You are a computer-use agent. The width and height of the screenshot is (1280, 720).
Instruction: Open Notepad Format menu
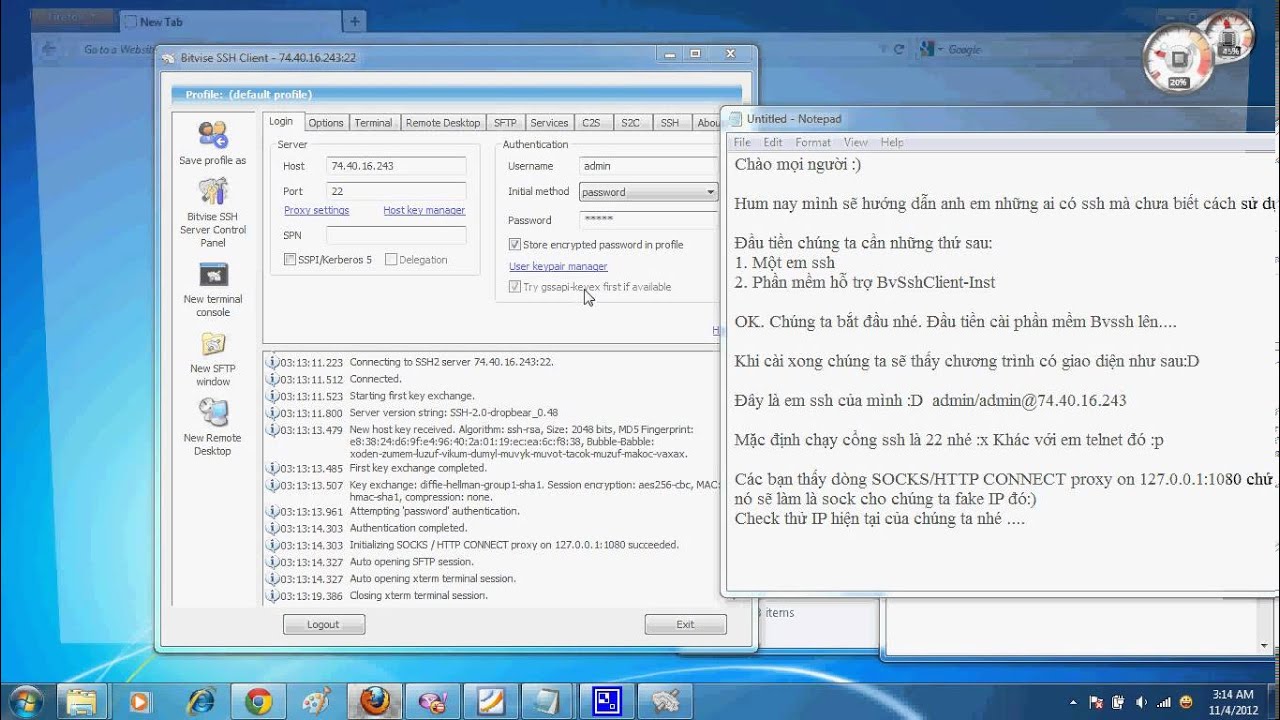[x=813, y=142]
